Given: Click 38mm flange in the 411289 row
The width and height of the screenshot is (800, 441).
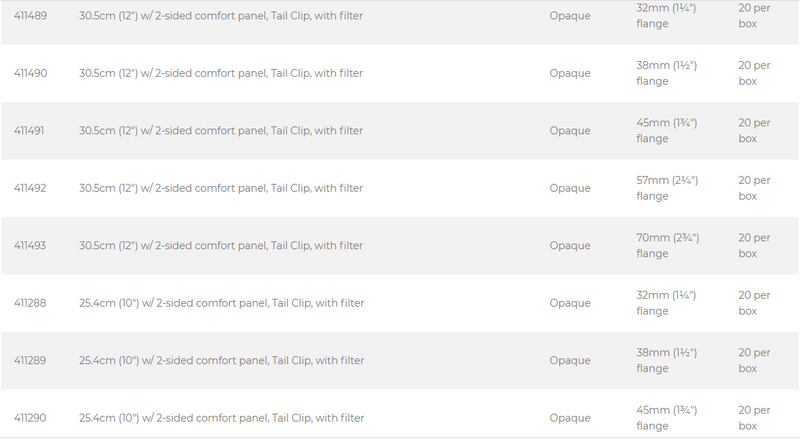Looking at the screenshot, I should click(666, 360).
